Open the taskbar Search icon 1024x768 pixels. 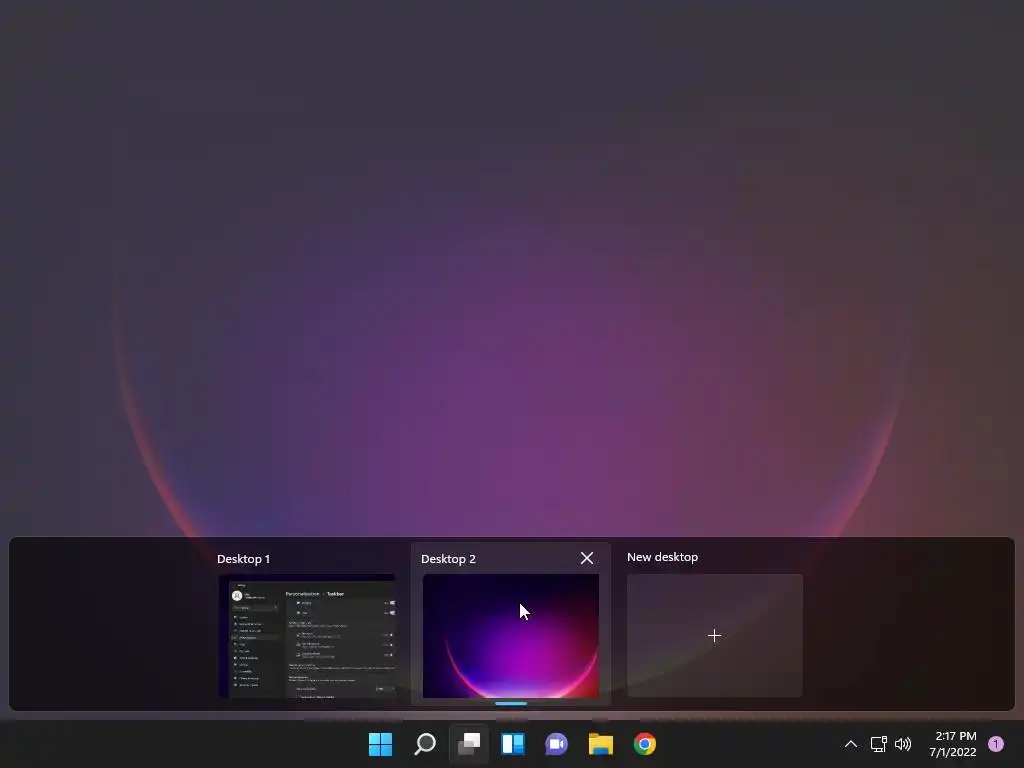pyautogui.click(x=424, y=744)
